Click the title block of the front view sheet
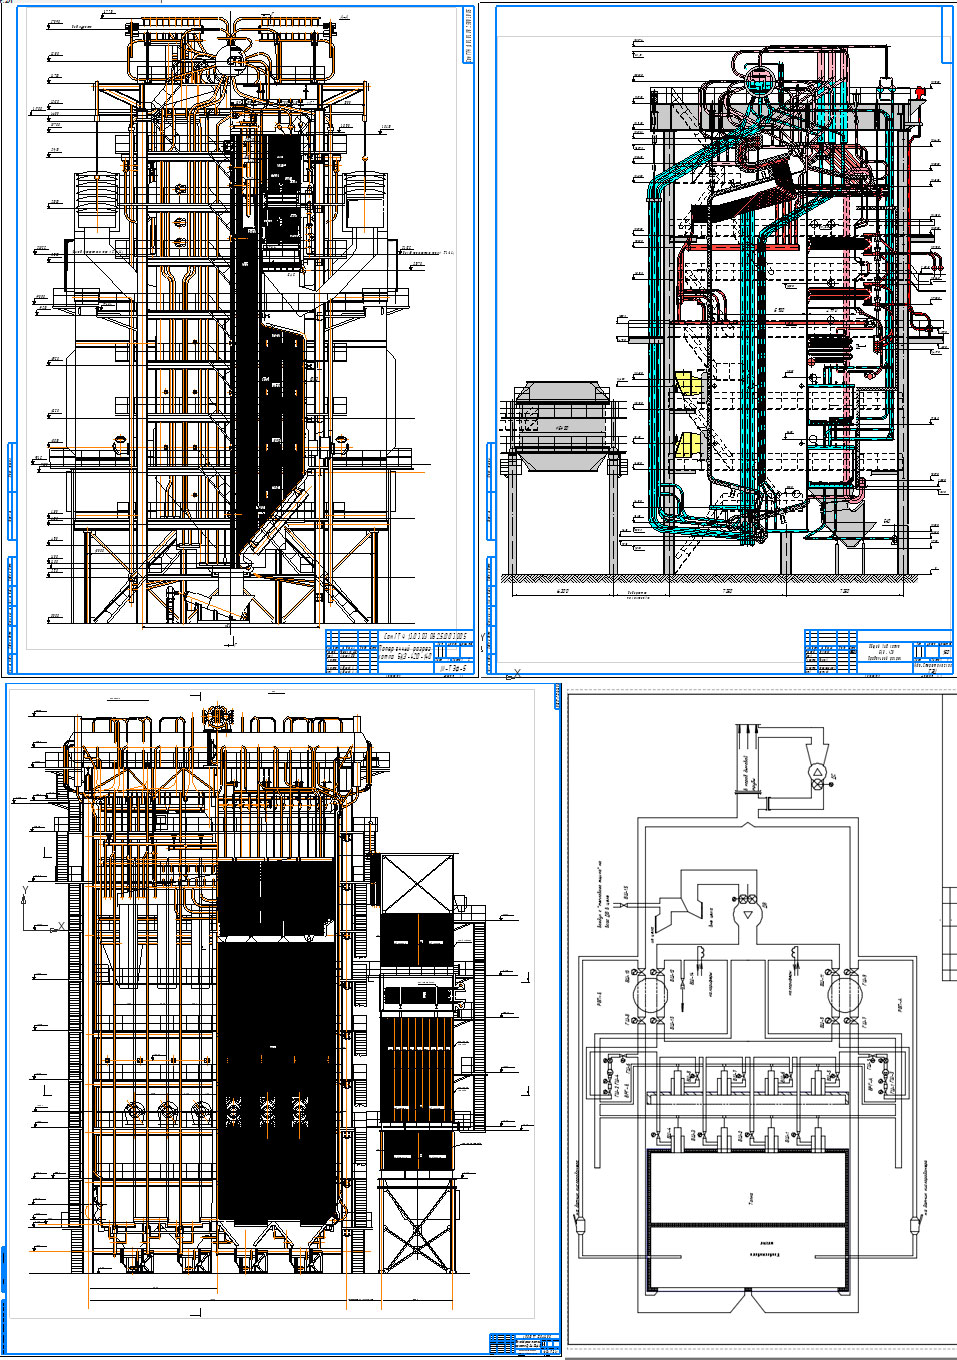This screenshot has height=1360, width=957. pos(523,1343)
